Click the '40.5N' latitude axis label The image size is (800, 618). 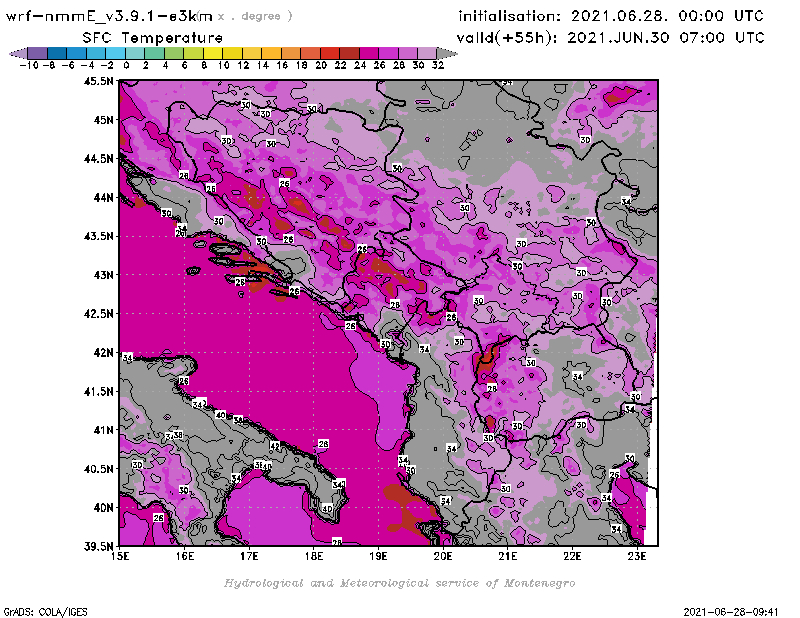pyautogui.click(x=98, y=469)
